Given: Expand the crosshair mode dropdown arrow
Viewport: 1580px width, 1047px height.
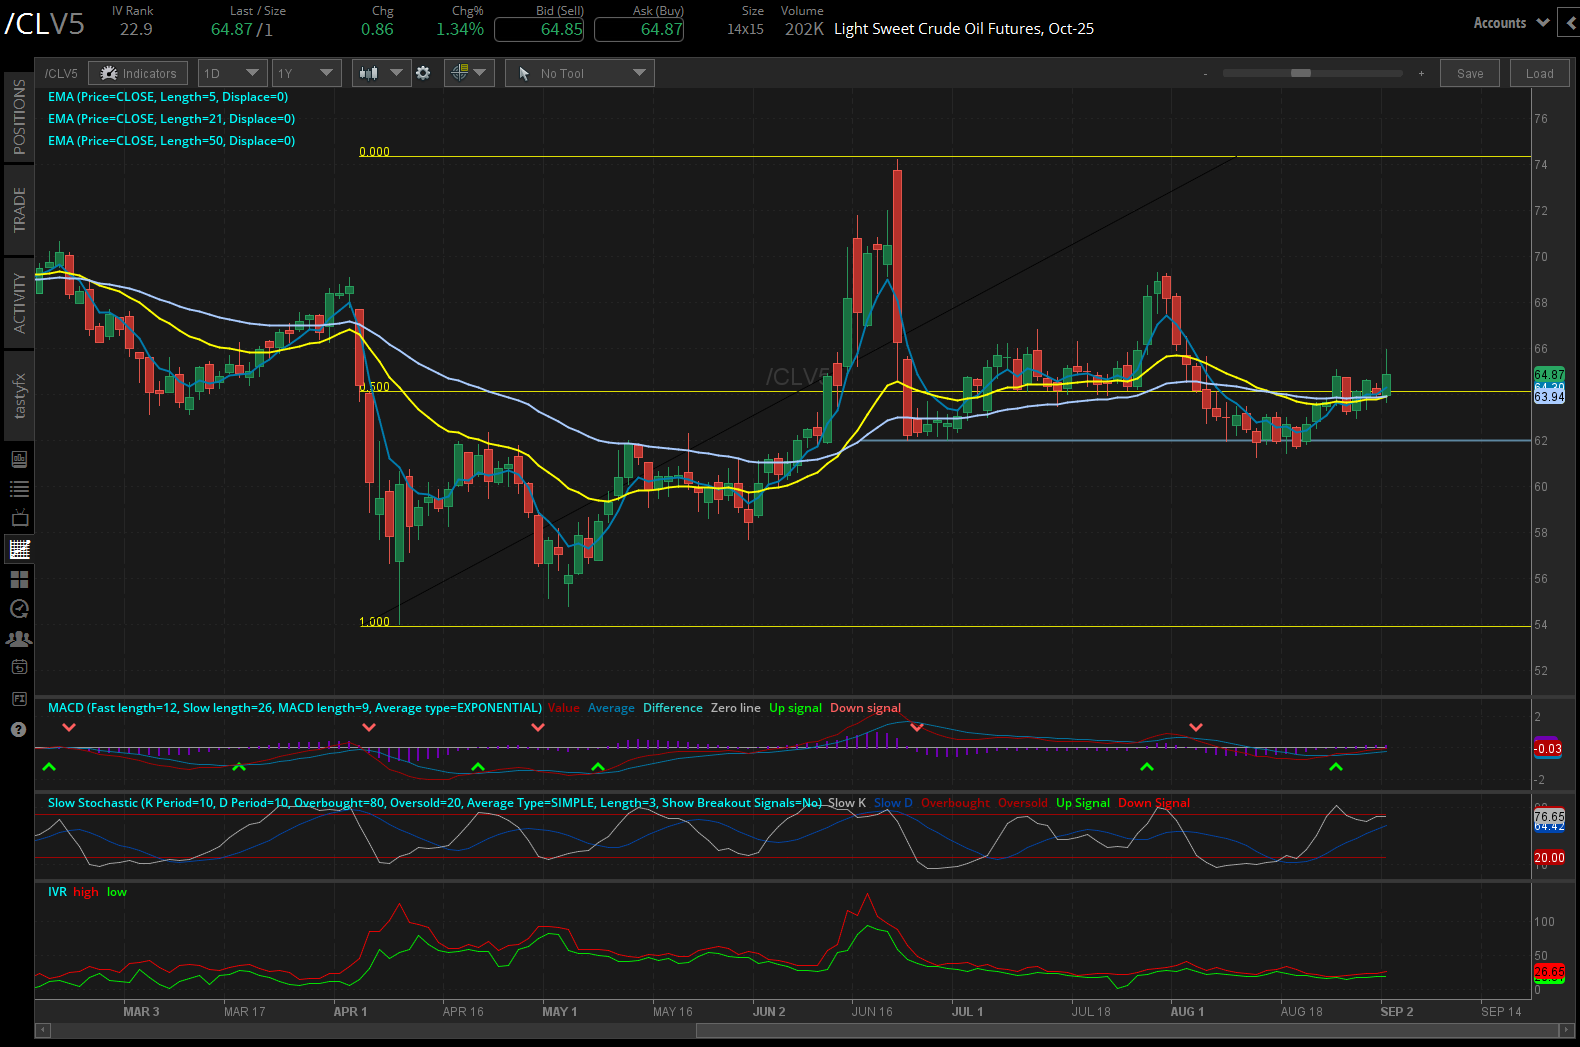Looking at the screenshot, I should coord(480,72).
